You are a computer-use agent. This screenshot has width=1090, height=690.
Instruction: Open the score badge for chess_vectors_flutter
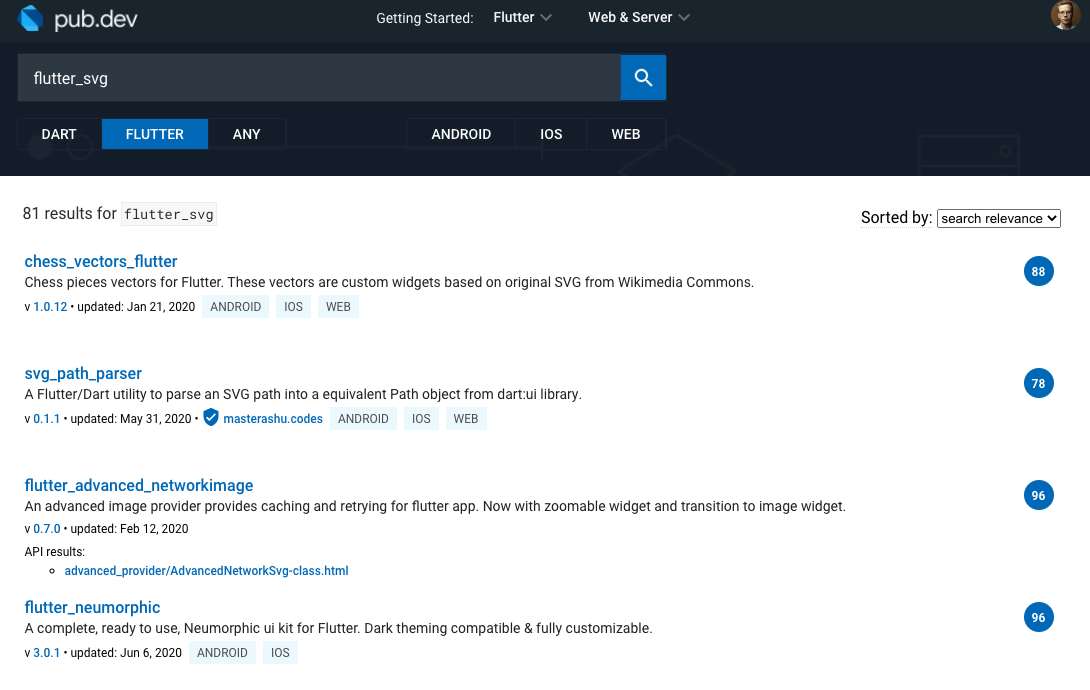point(1038,271)
